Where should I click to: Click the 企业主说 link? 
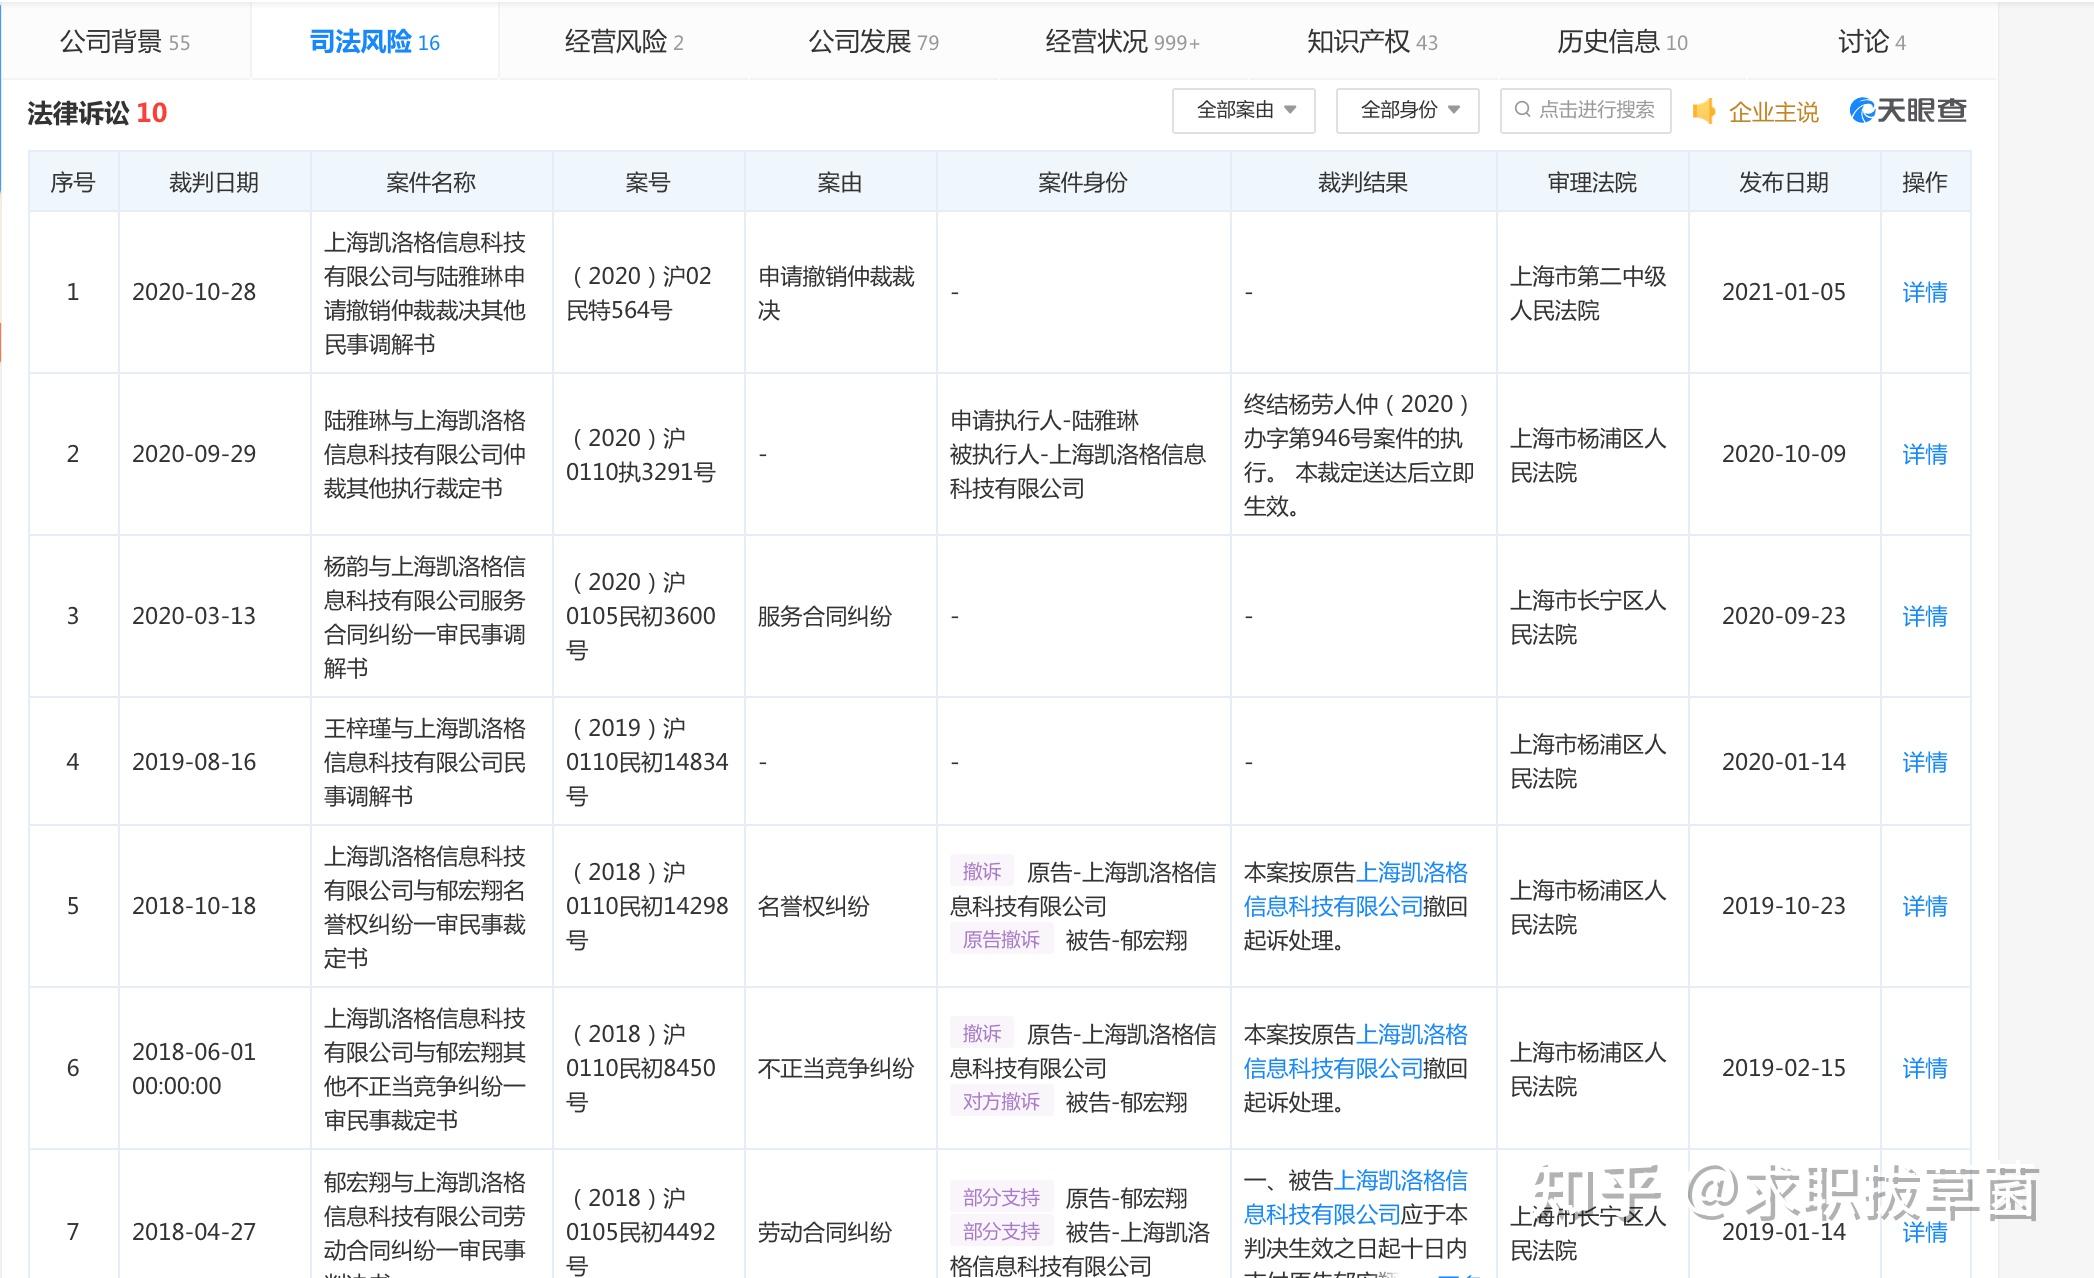click(1773, 112)
